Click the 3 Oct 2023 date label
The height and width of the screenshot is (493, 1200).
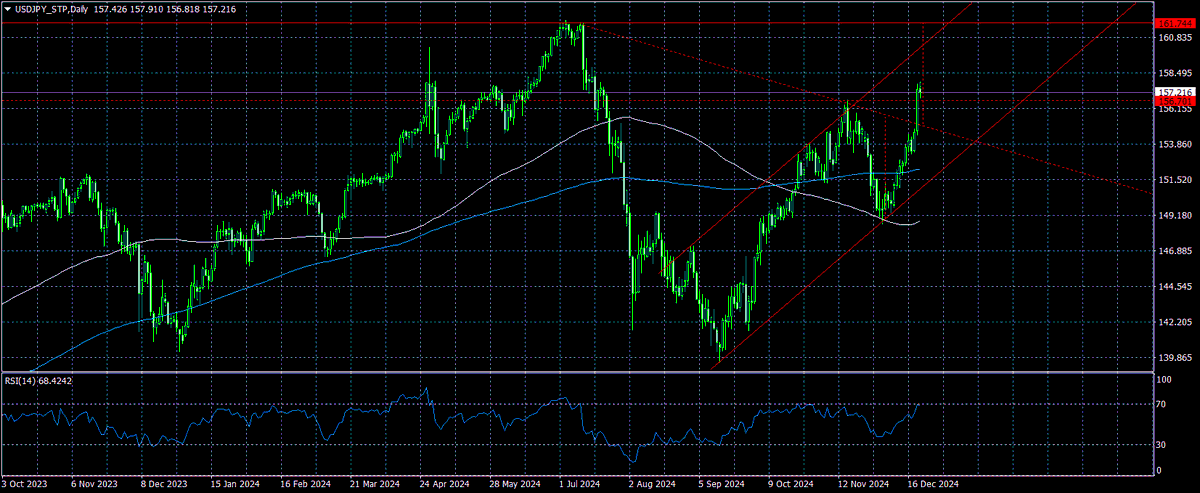[25, 484]
